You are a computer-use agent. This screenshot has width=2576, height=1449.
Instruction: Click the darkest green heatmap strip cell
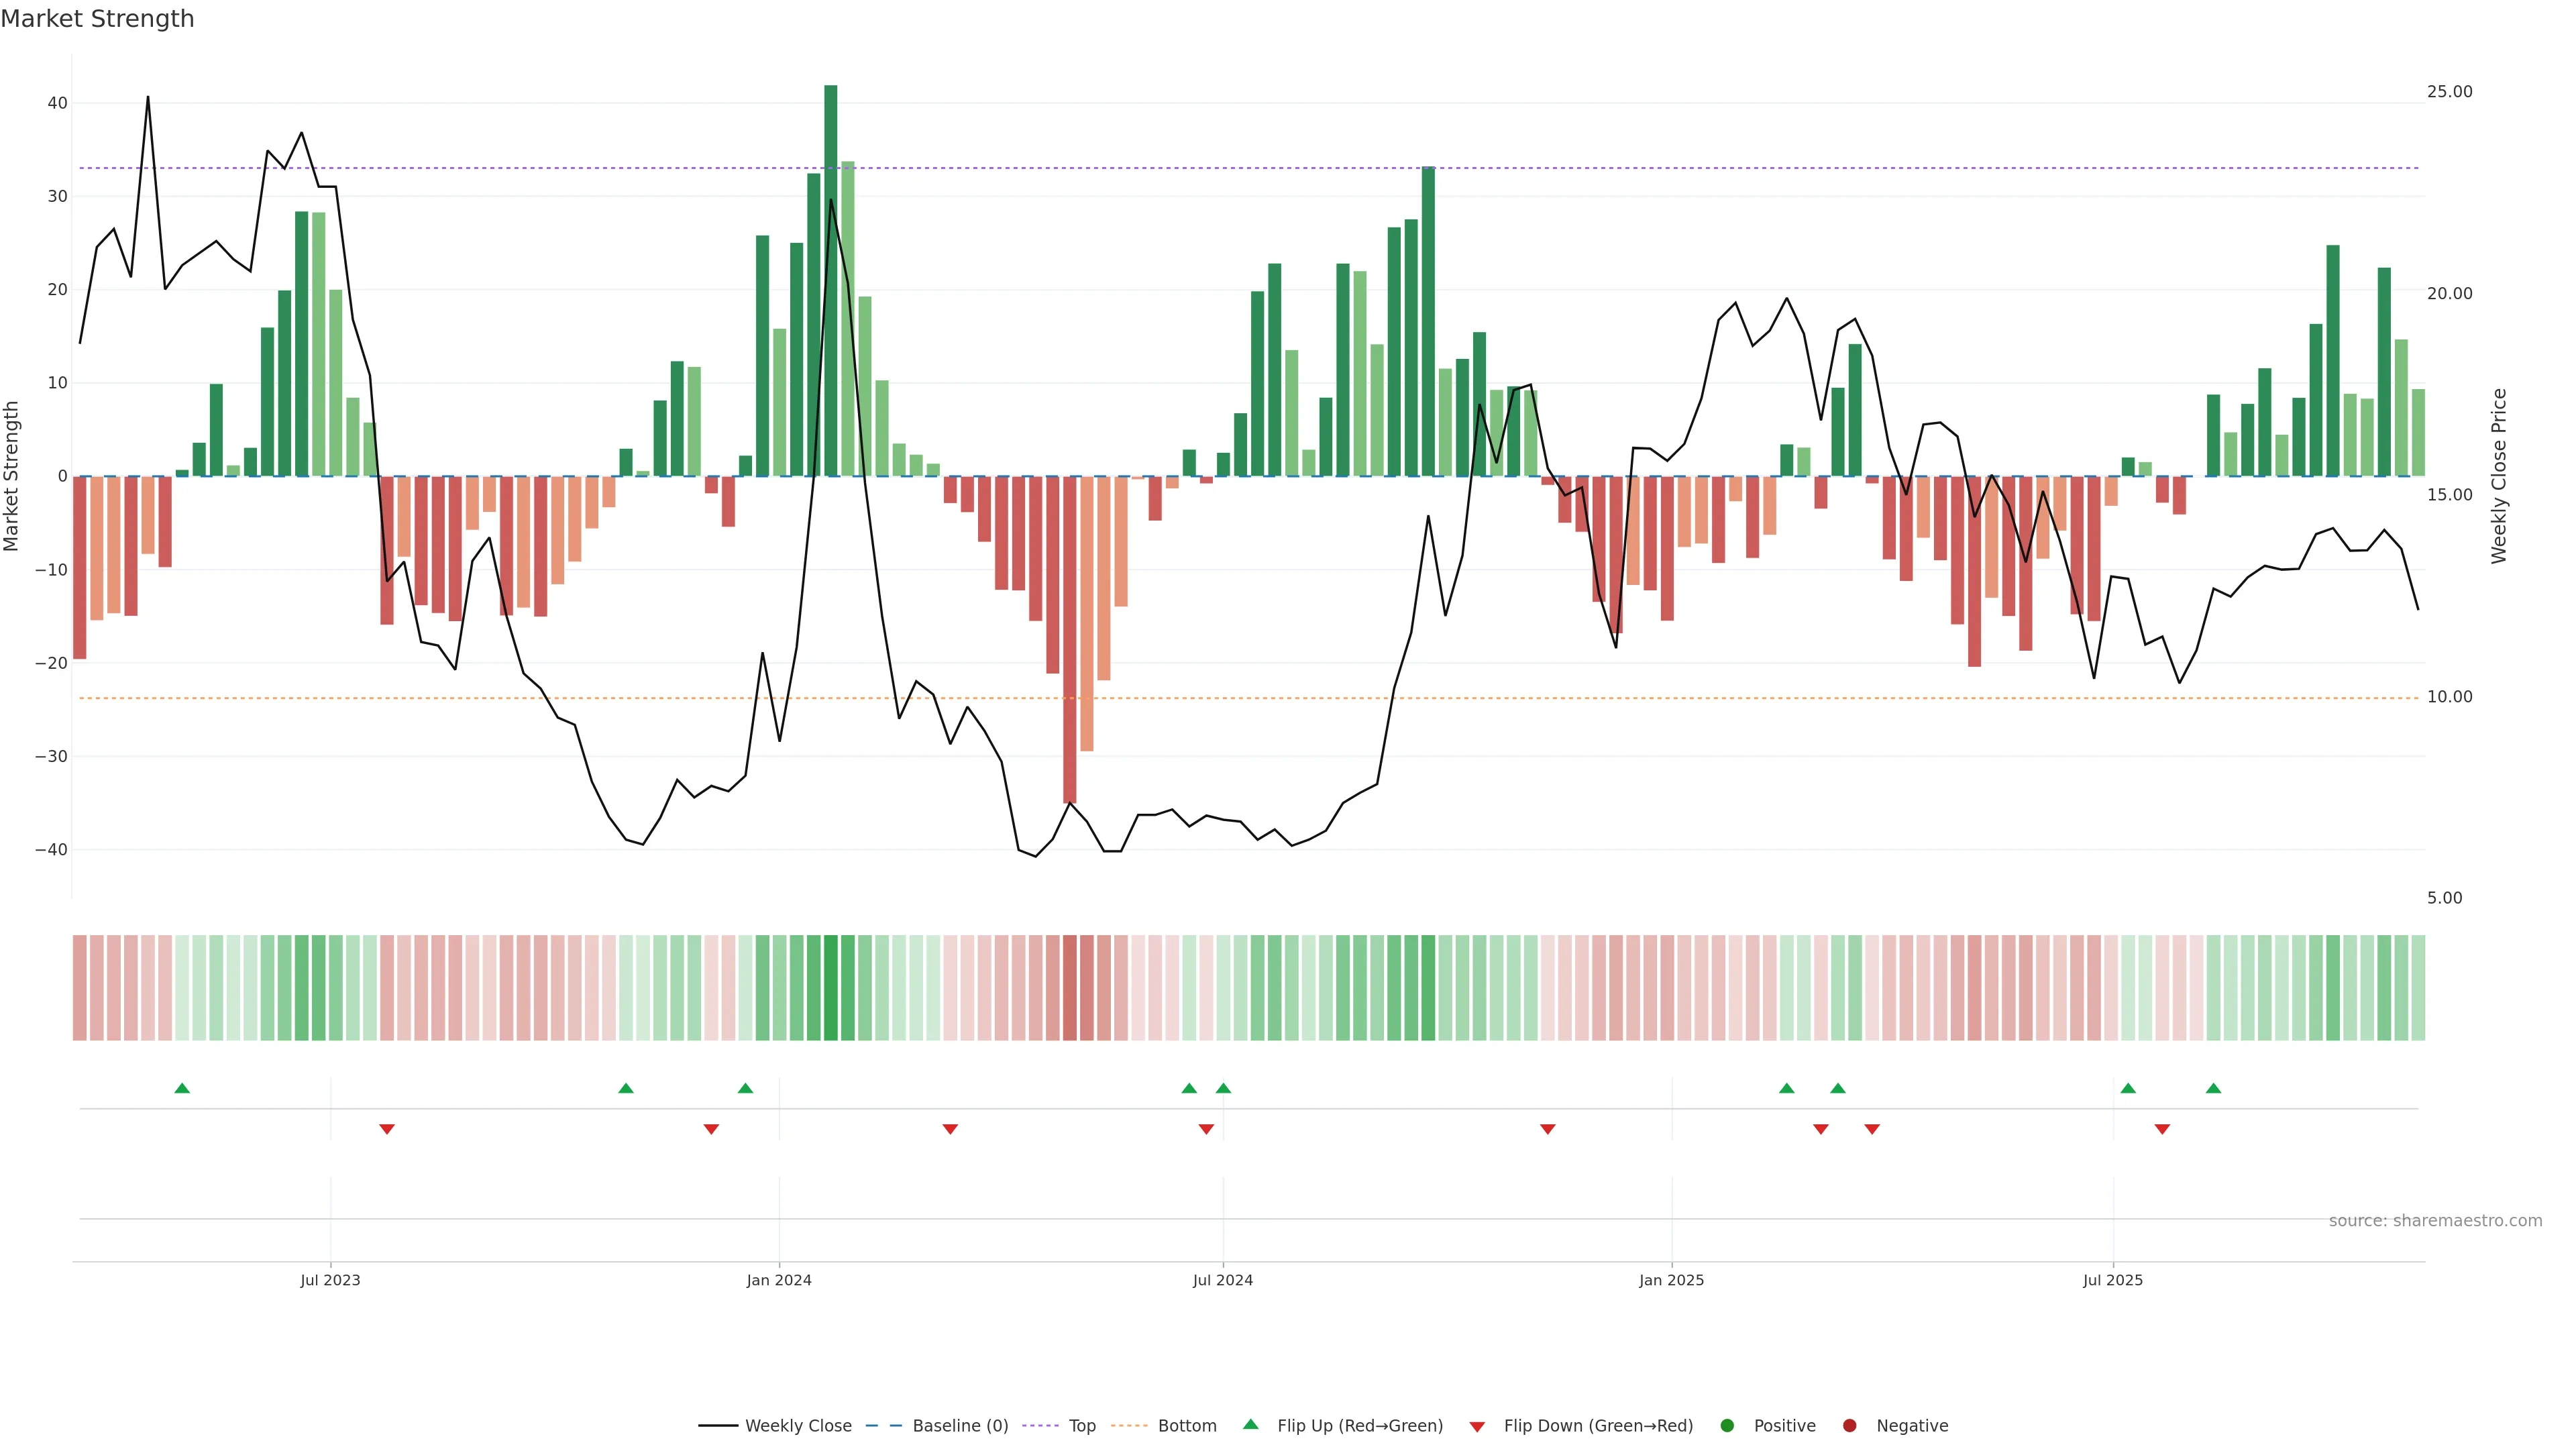[831, 988]
